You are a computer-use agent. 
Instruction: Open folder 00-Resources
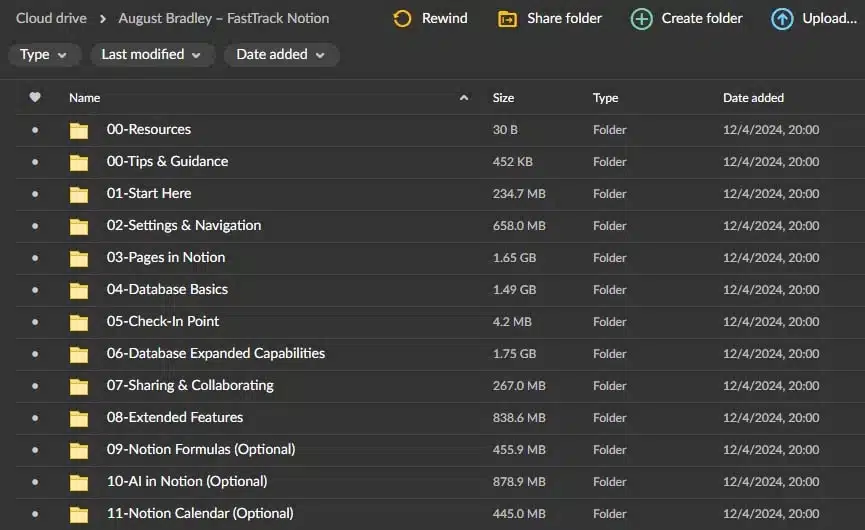coord(148,129)
